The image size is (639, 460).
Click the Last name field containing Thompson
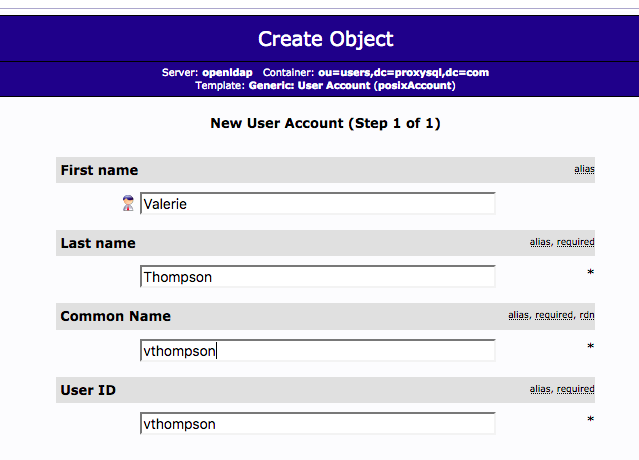[318, 277]
